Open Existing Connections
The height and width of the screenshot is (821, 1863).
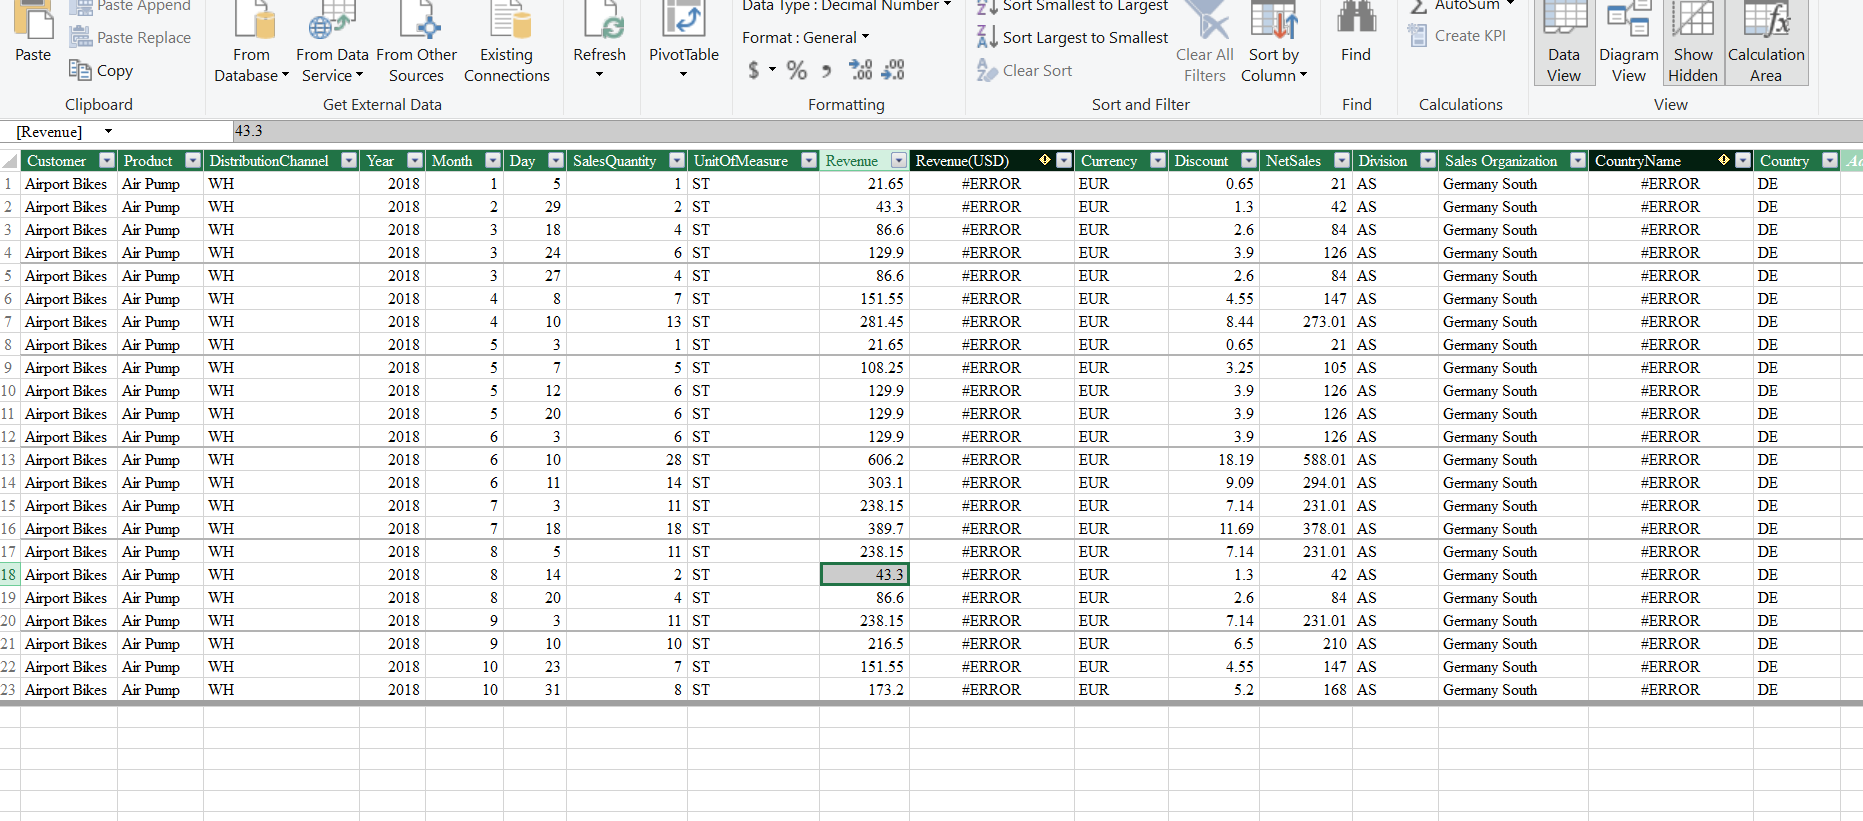507,43
